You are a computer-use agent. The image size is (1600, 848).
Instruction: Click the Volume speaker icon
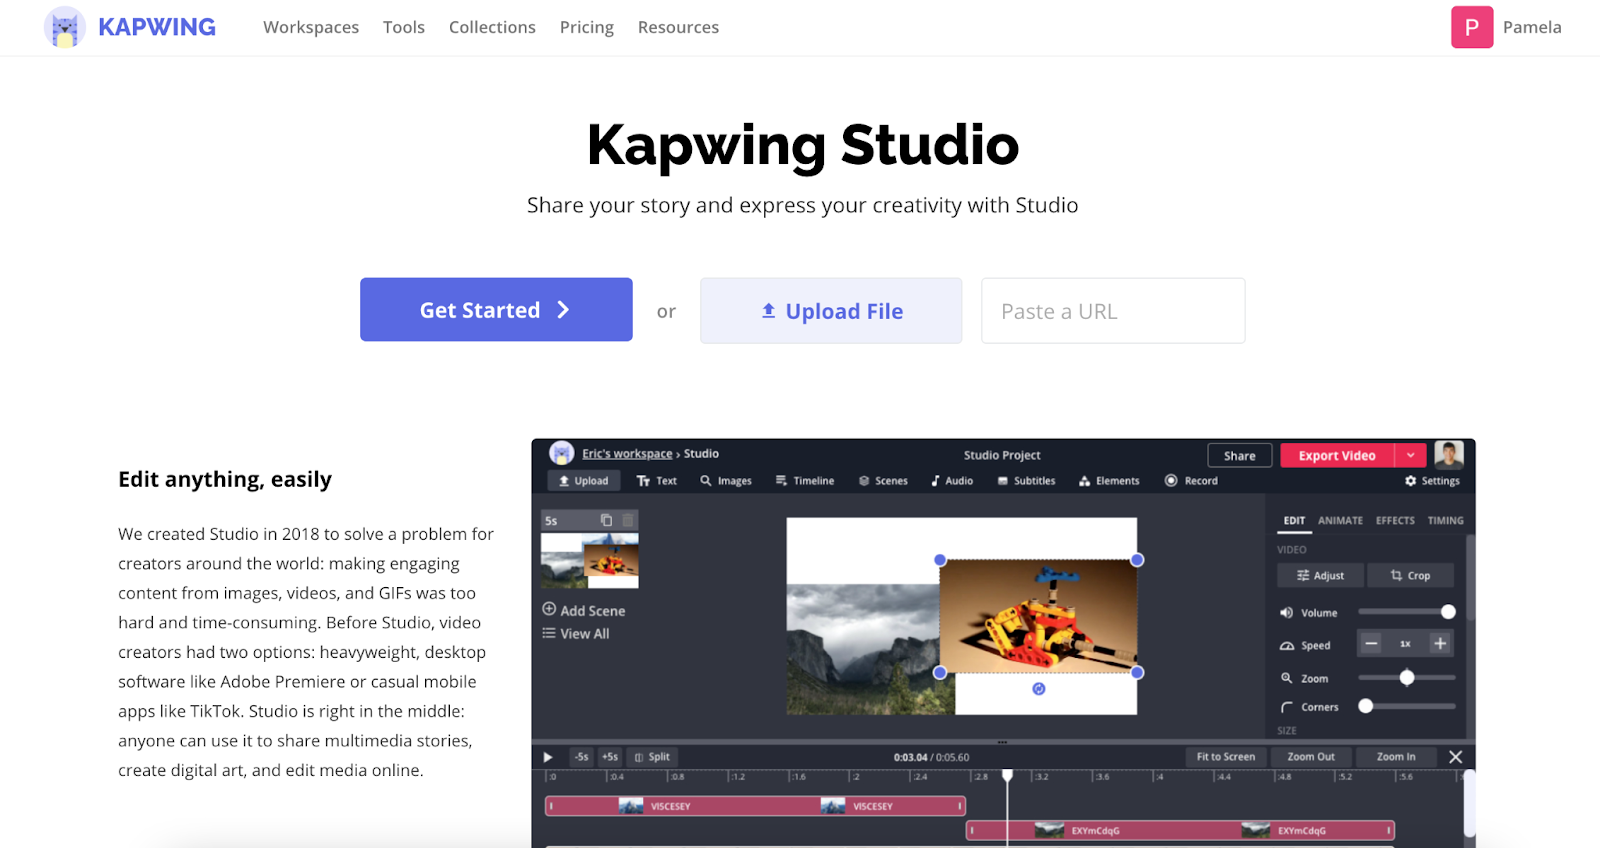1287,613
